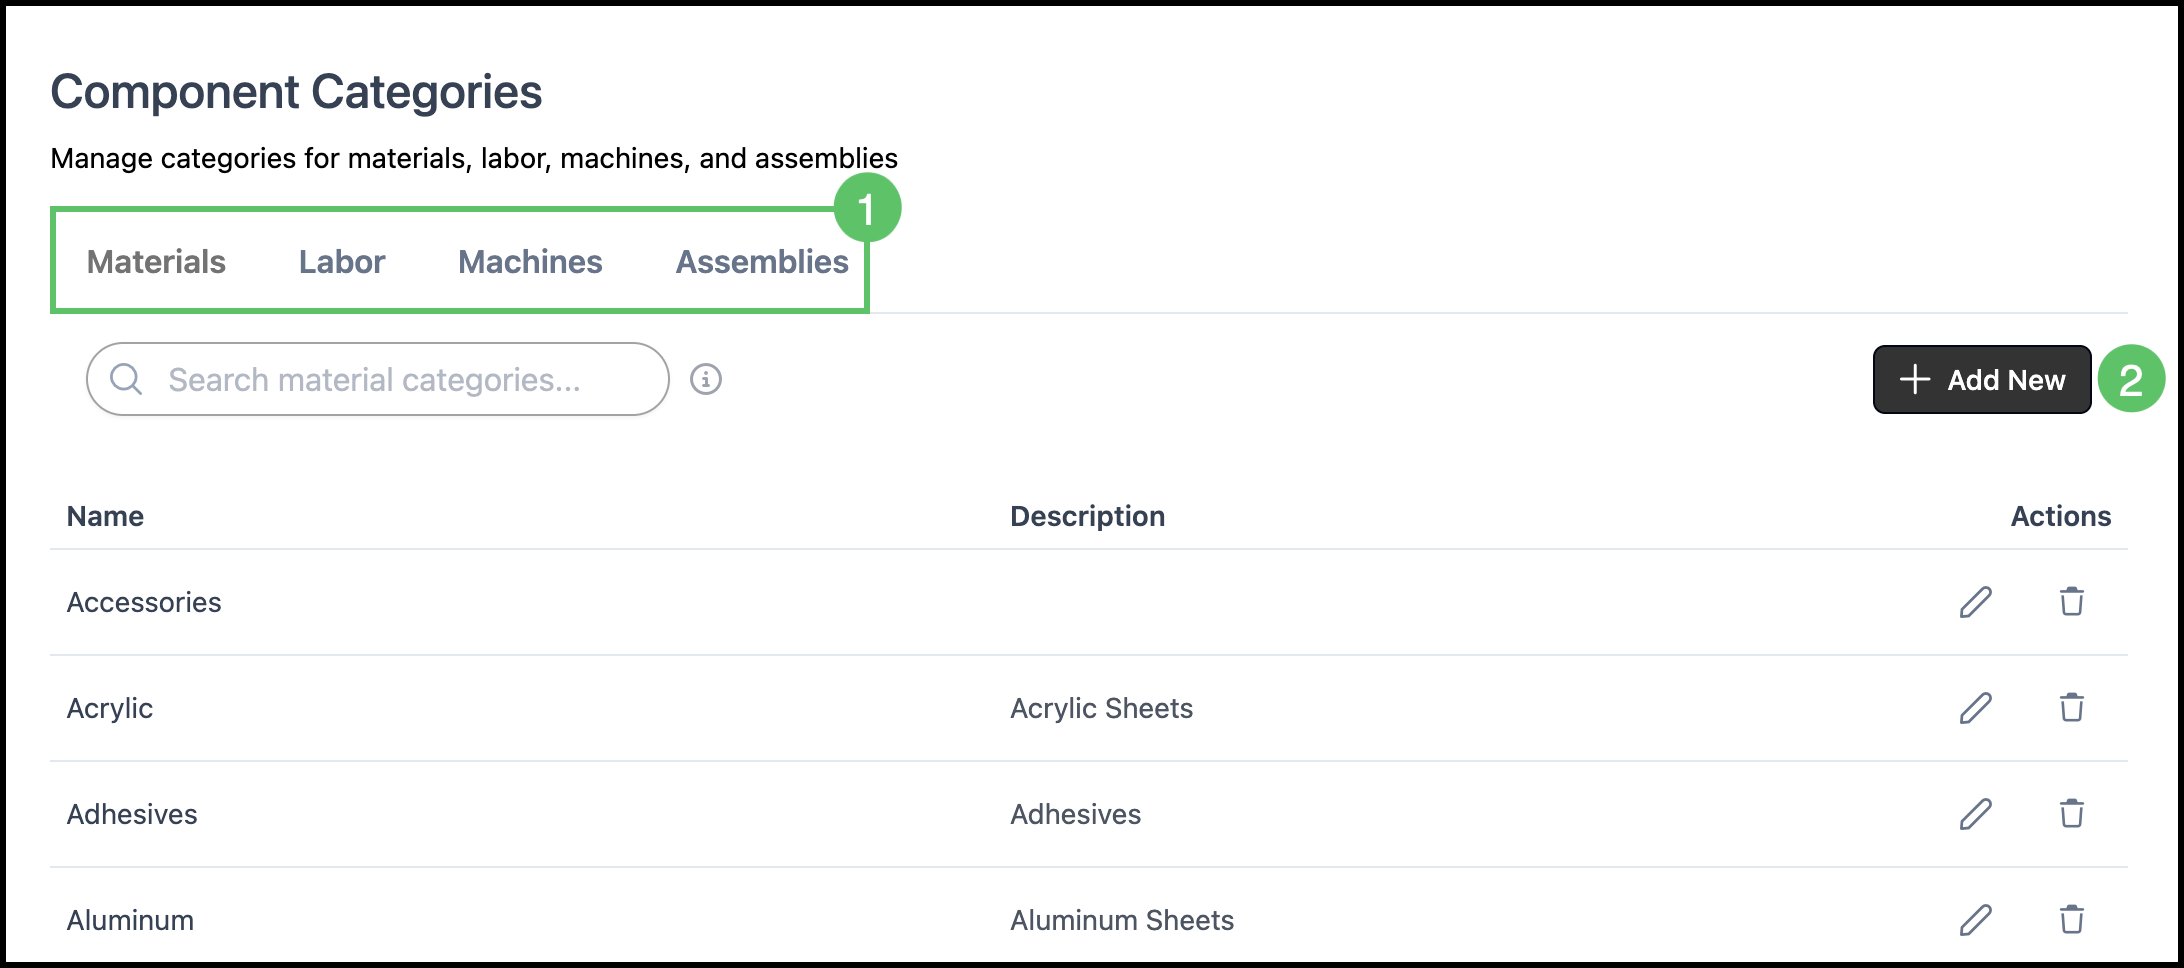The width and height of the screenshot is (2184, 968).
Task: Click the Add New button
Action: coord(1982,380)
